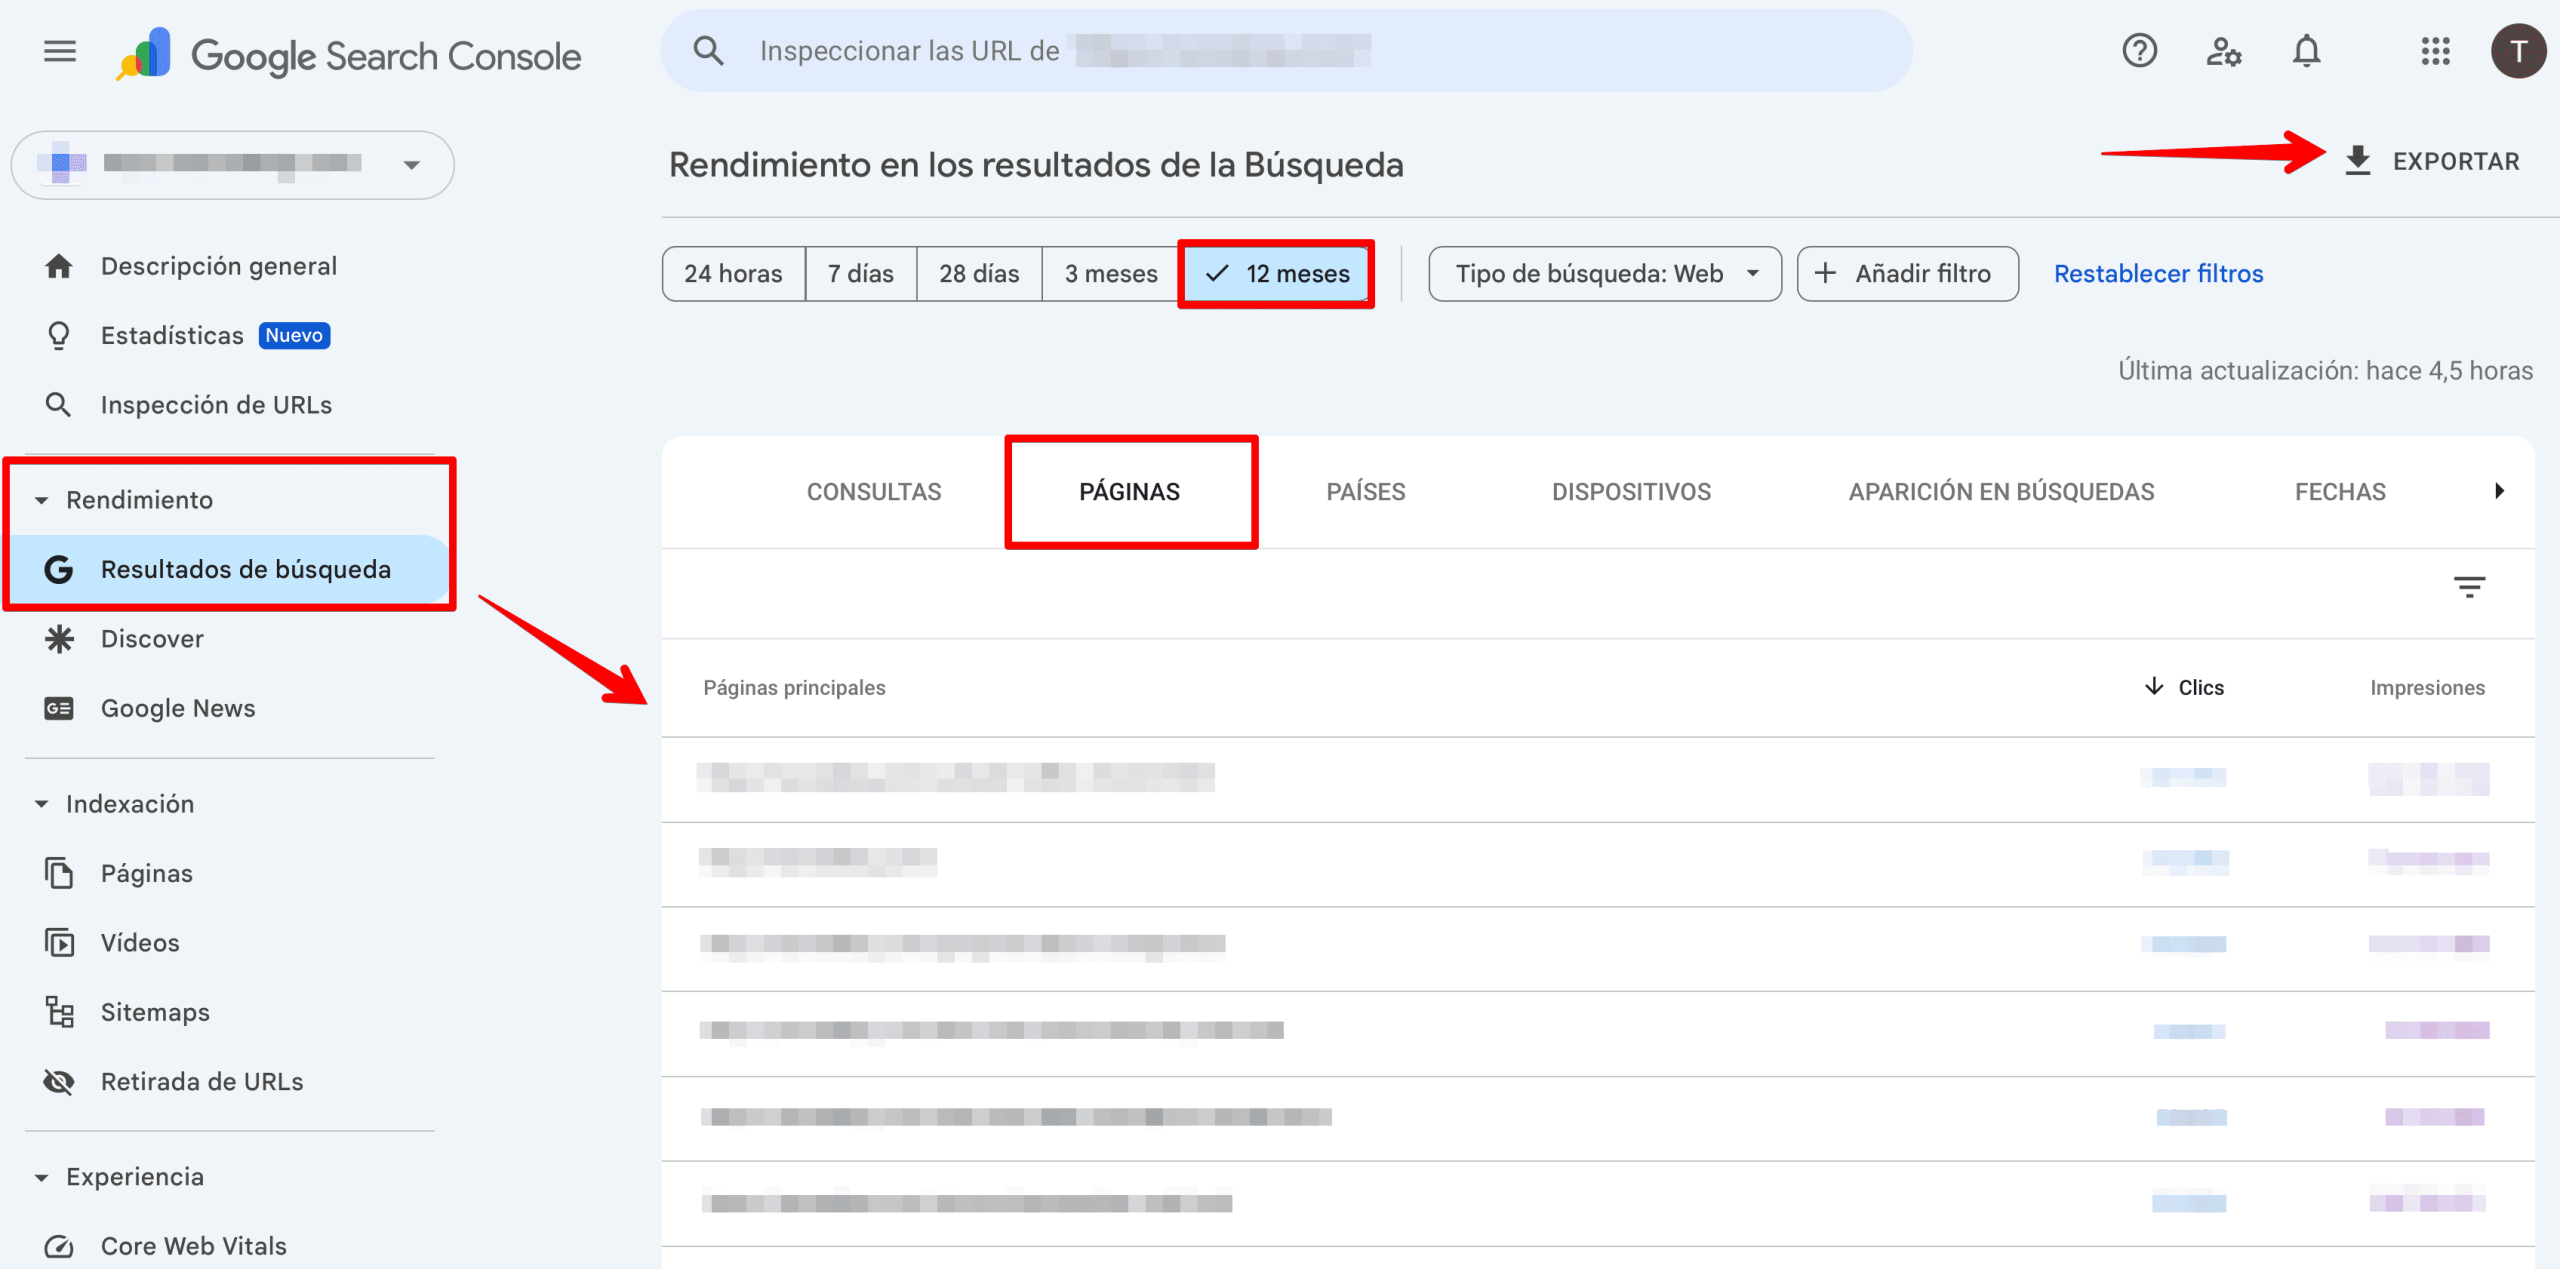
Task: Select the 24 horas date range
Action: (x=733, y=274)
